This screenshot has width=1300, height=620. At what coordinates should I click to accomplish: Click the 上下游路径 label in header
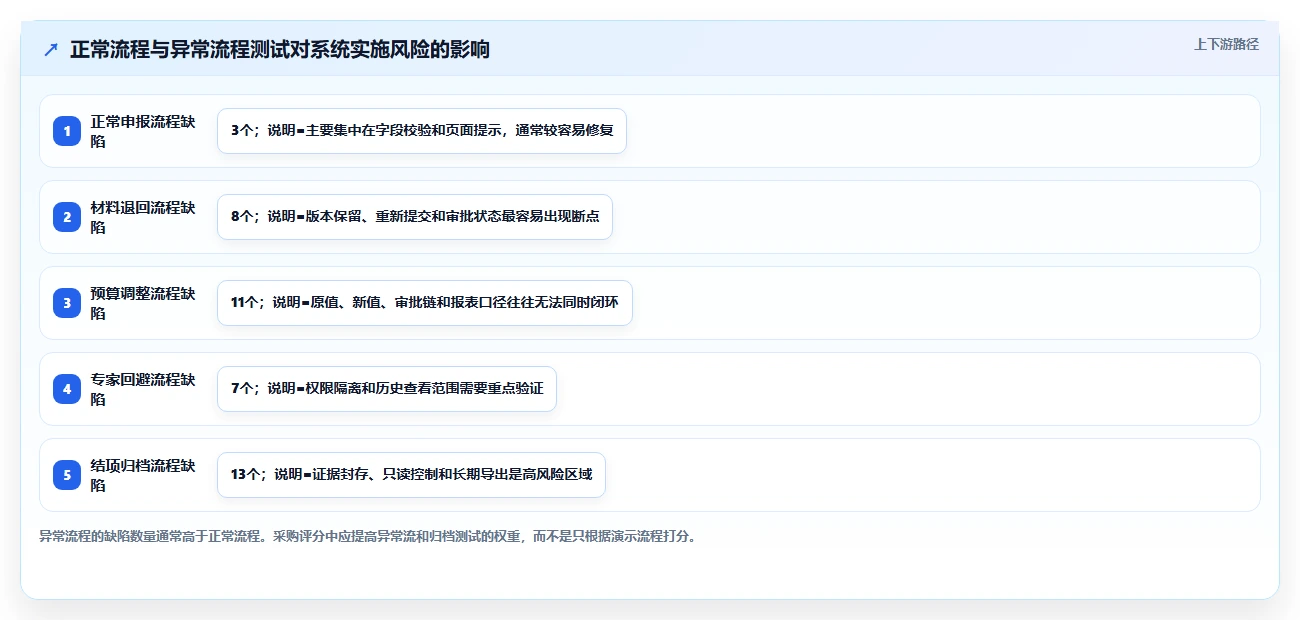tap(1226, 44)
